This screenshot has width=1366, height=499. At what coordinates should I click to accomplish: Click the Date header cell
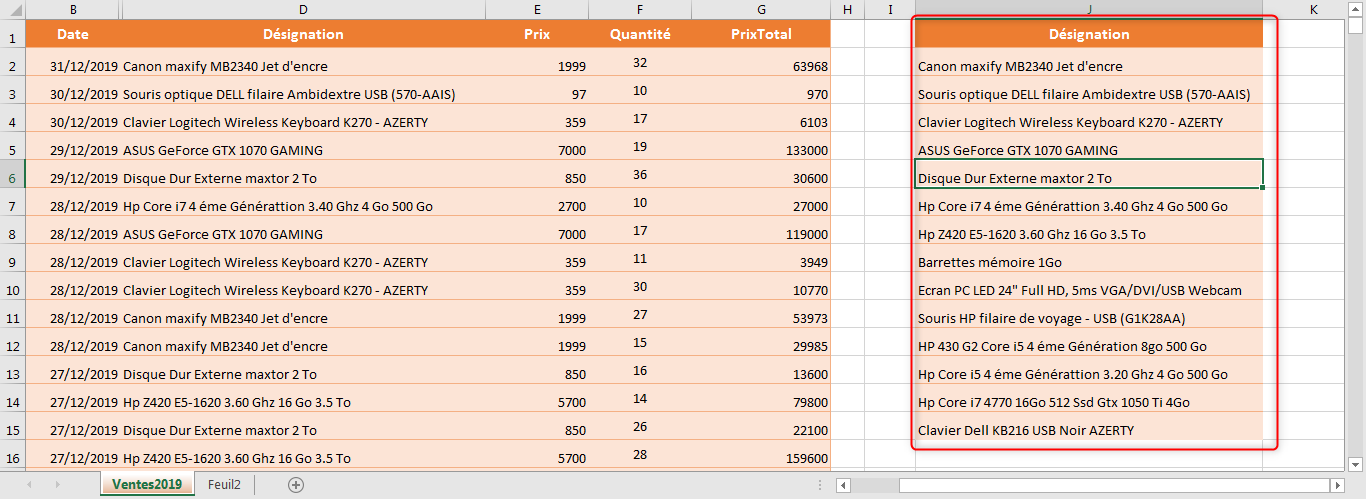(x=73, y=34)
